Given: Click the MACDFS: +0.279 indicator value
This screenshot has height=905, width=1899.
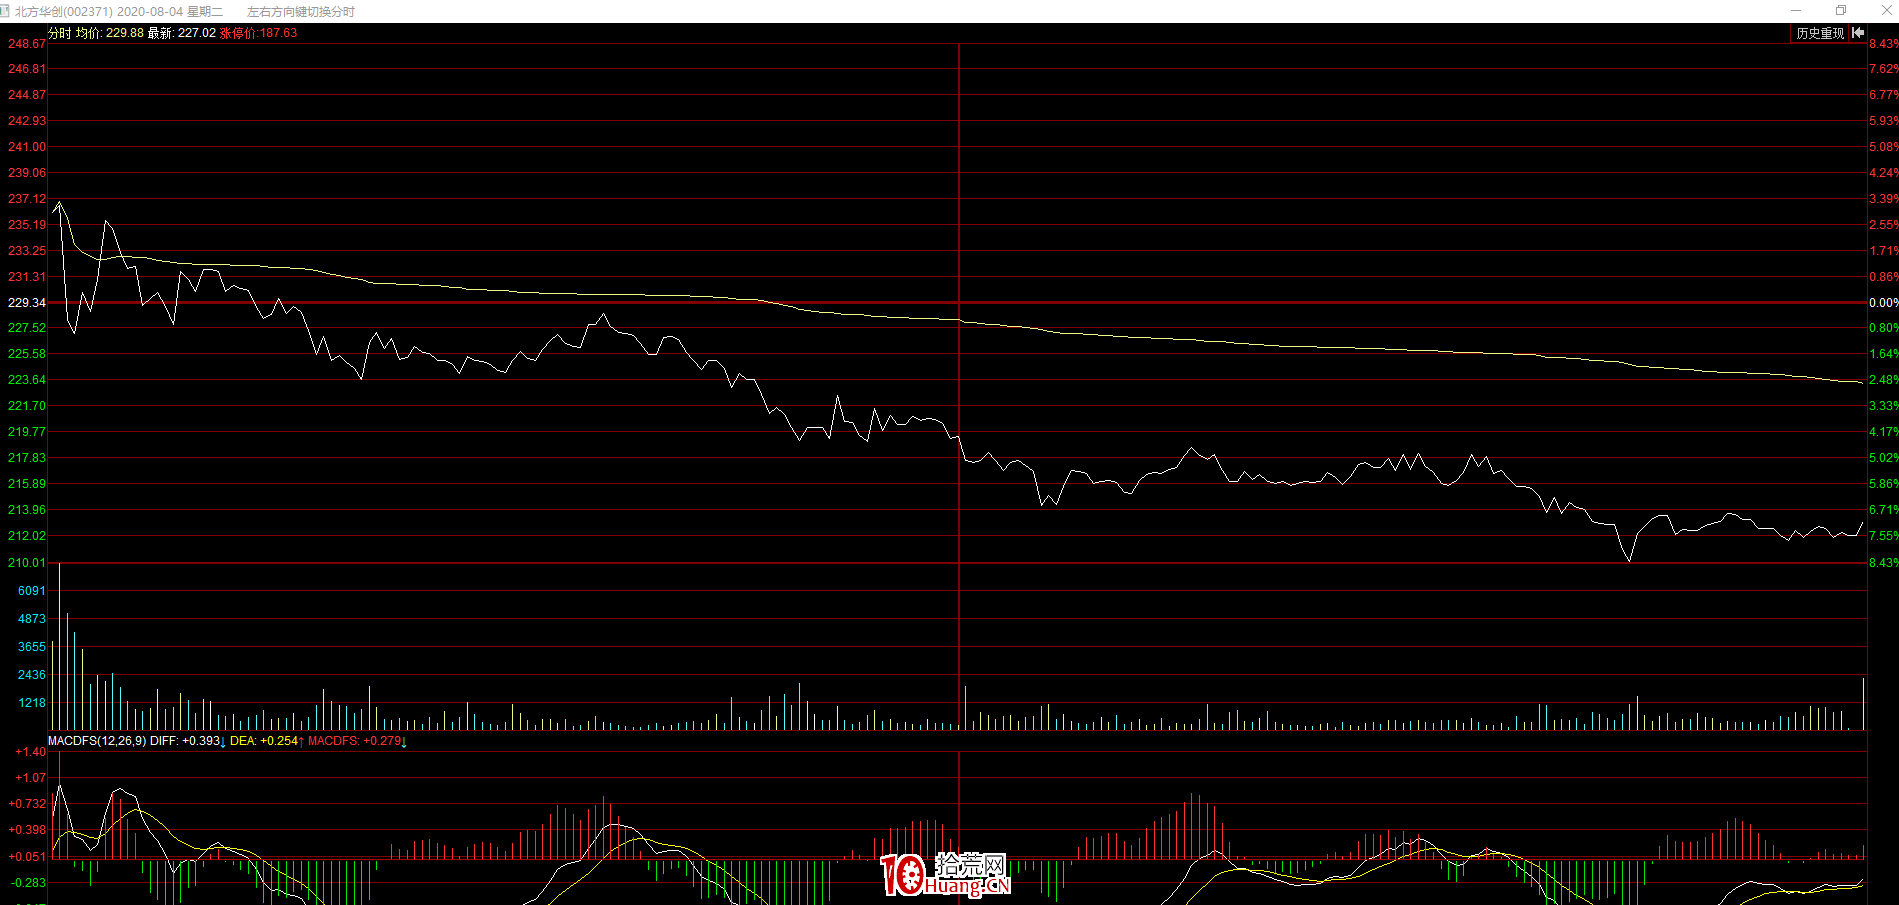Looking at the screenshot, I should pos(355,741).
